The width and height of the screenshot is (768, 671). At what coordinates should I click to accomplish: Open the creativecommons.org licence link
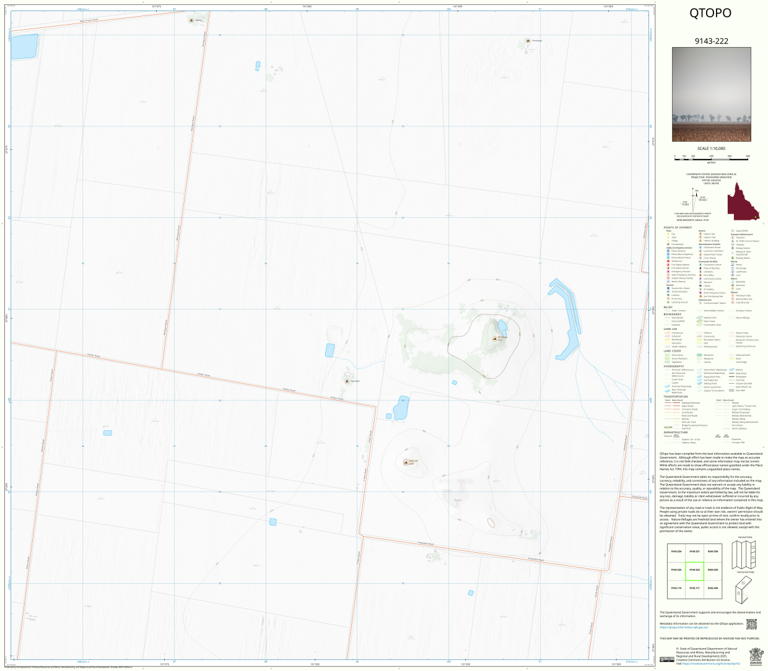pyautogui.click(x=713, y=664)
